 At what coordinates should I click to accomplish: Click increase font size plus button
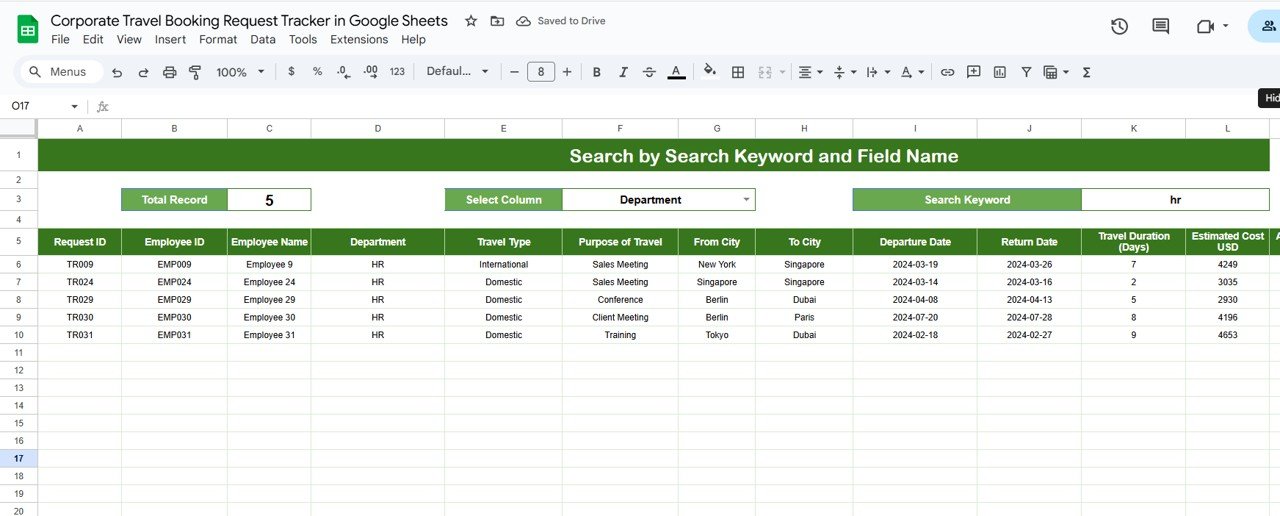pos(567,72)
